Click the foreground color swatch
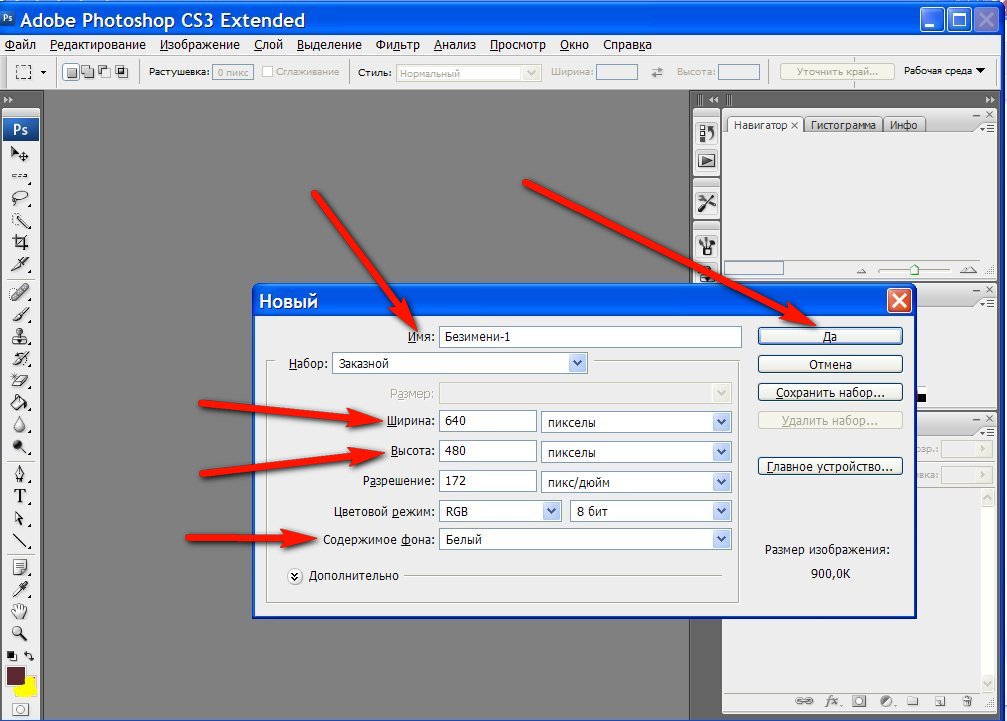Screen dimensions: 1007x721 [x=15, y=675]
